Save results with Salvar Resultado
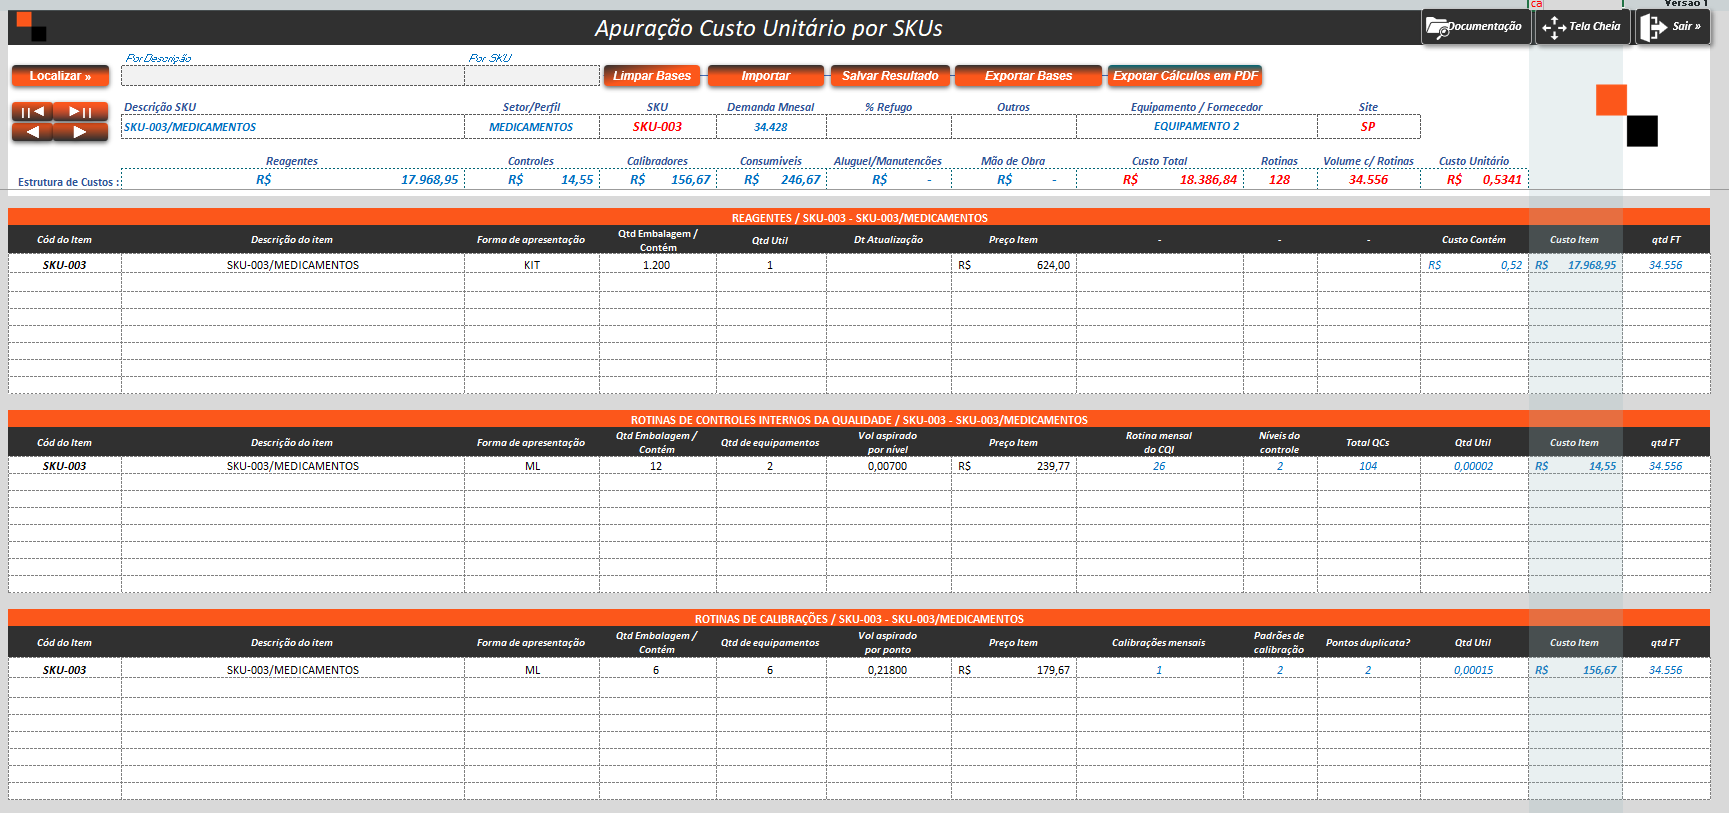Viewport: 1729px width, 813px height. click(x=890, y=76)
